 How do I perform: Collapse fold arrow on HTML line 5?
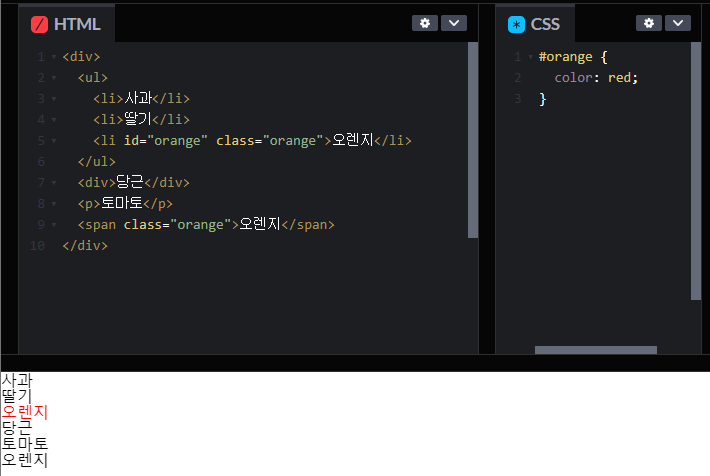tap(54, 141)
